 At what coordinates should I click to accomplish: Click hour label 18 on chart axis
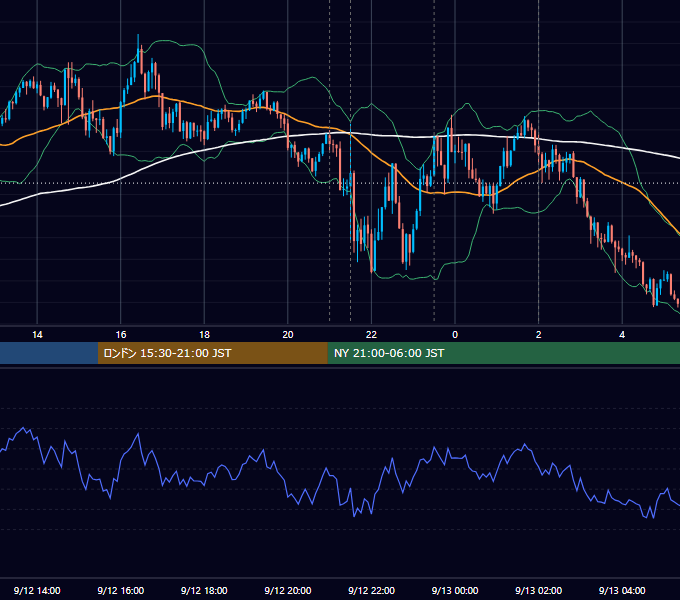[x=204, y=335]
